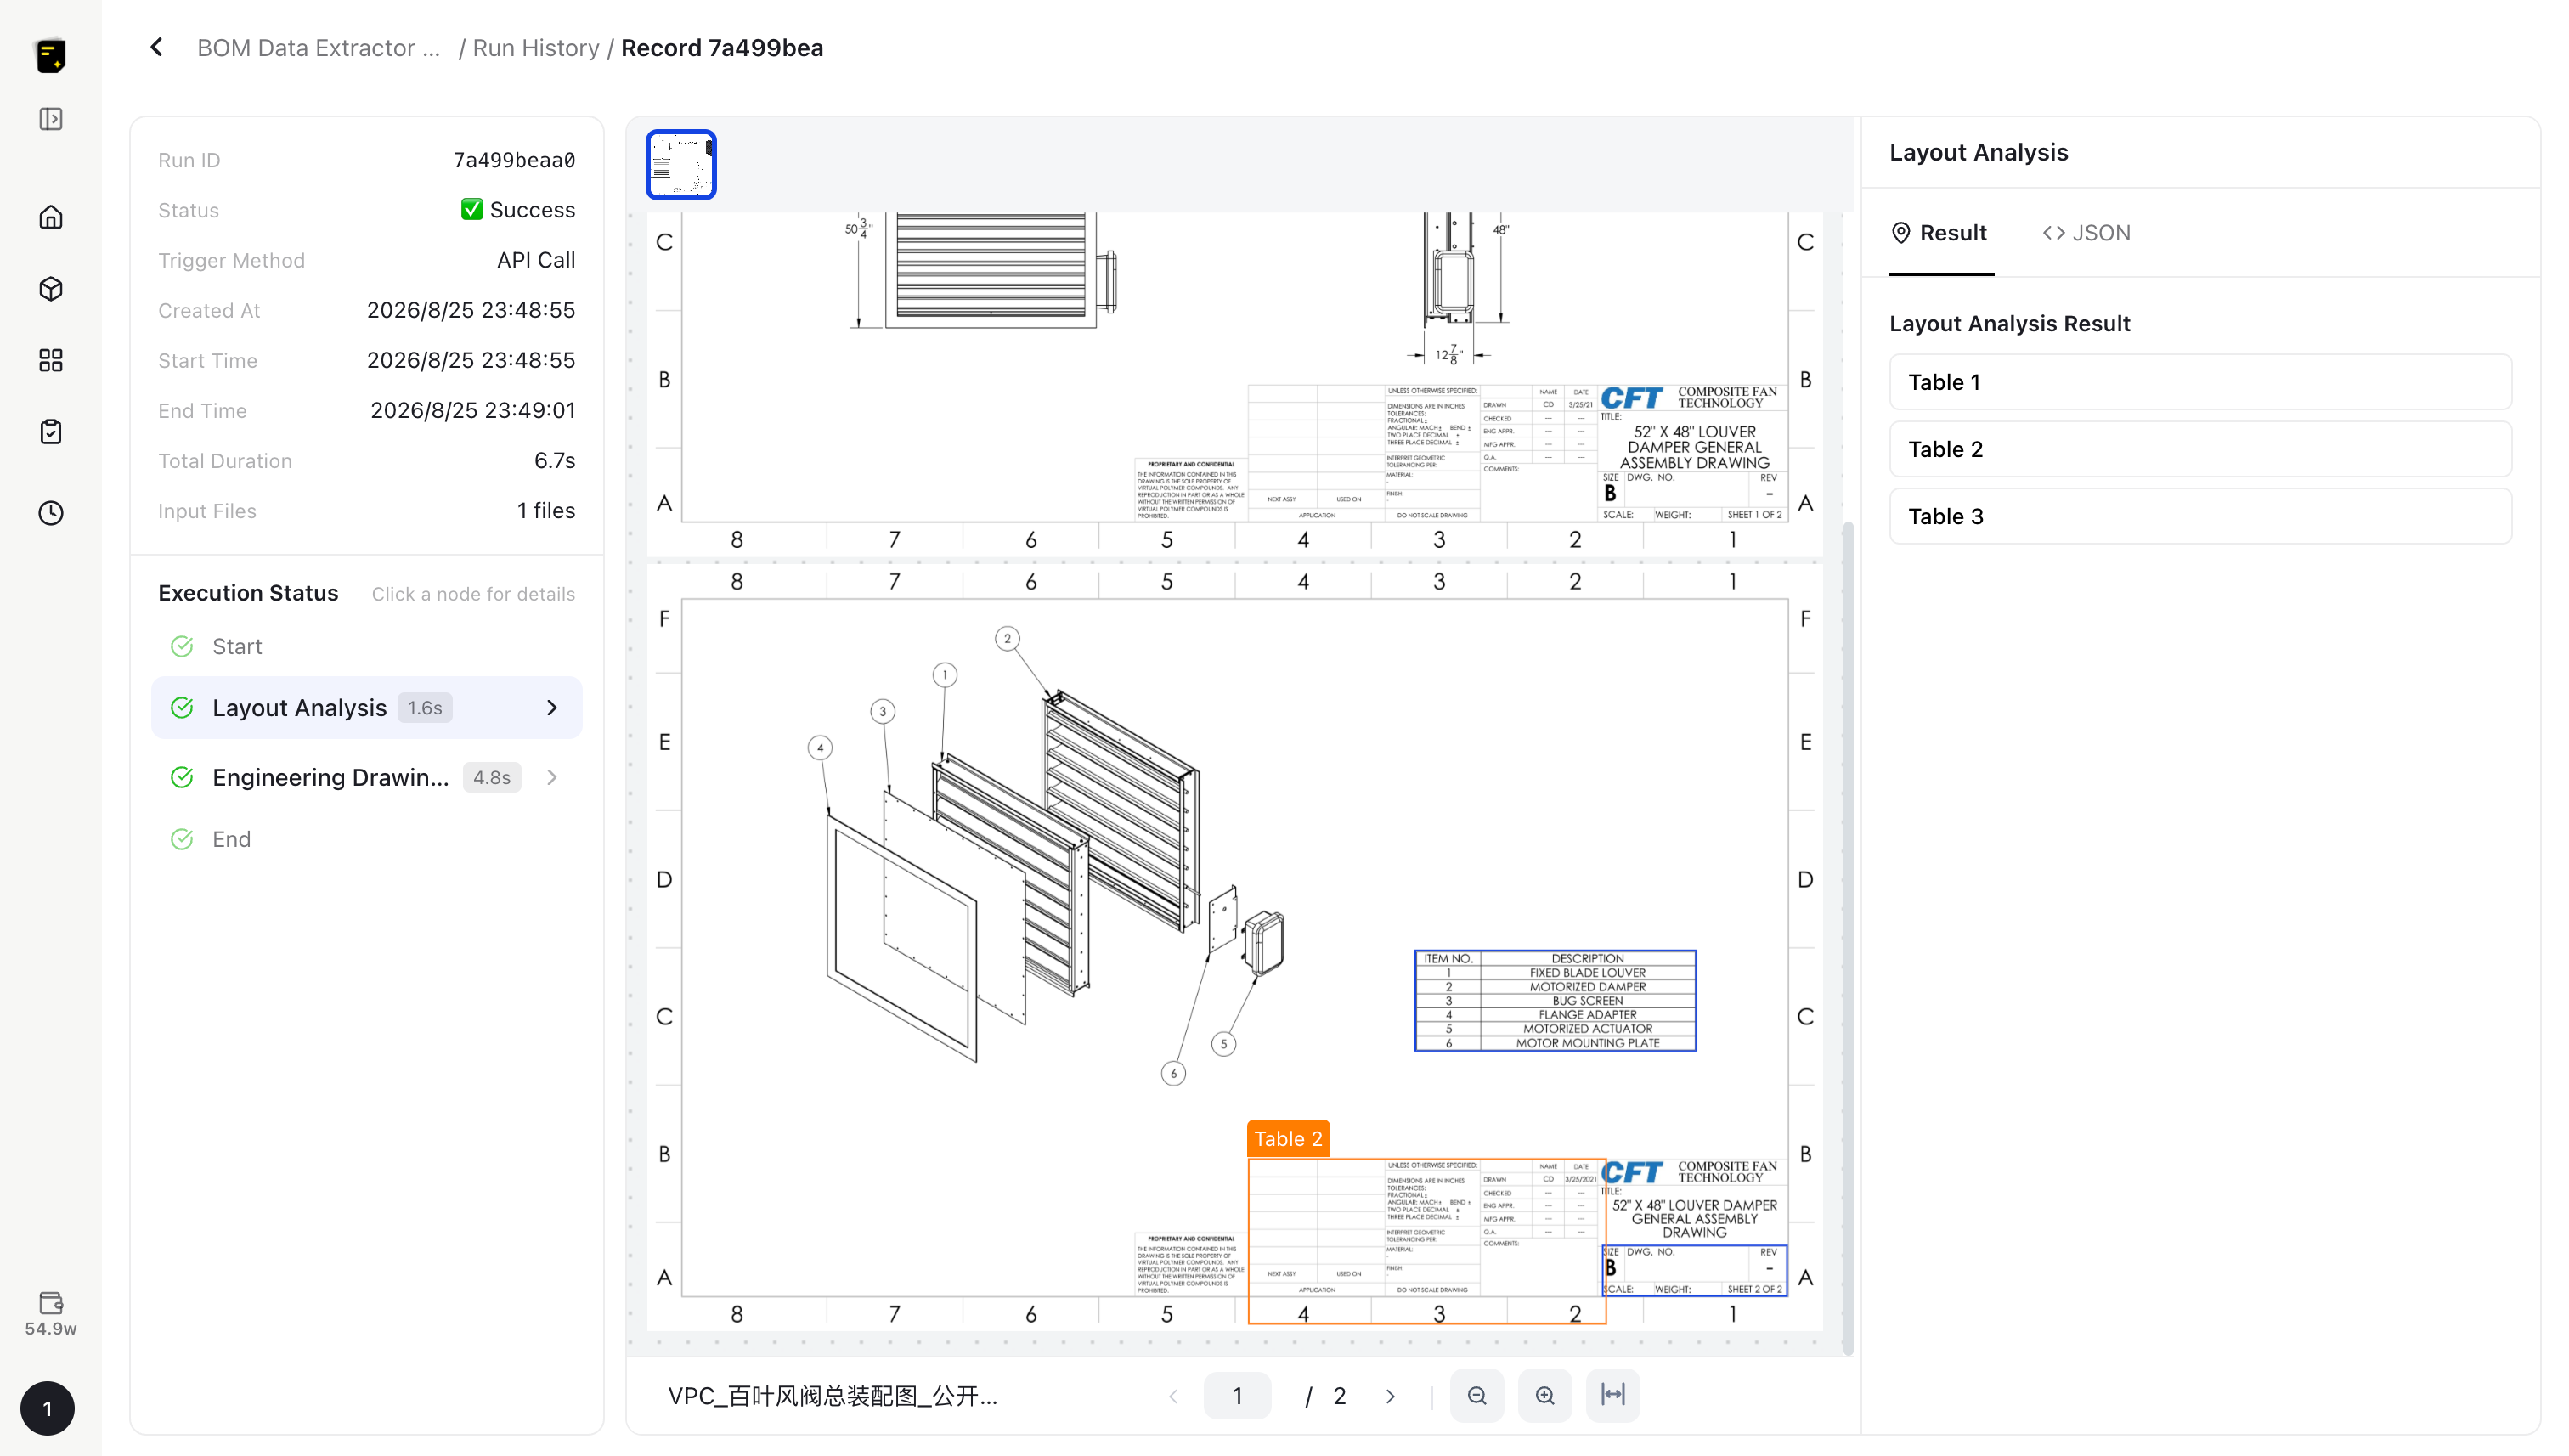
Task: Click the 1.6s duration badge
Action: coord(425,708)
